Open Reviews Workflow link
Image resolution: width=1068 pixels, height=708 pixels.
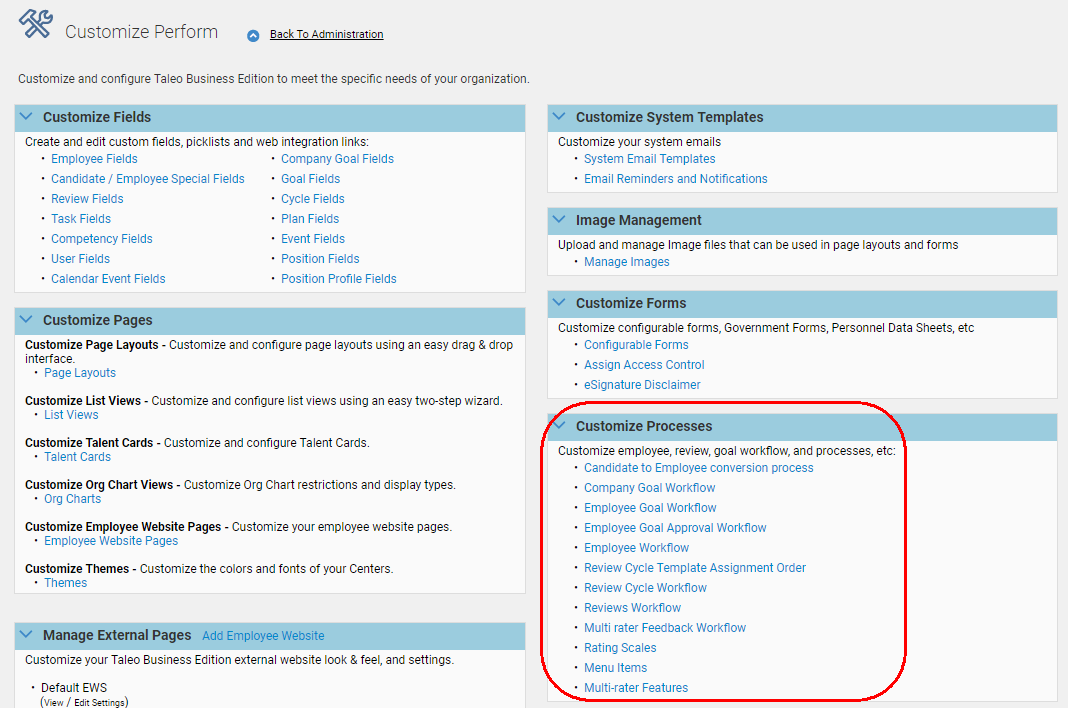tap(632, 608)
